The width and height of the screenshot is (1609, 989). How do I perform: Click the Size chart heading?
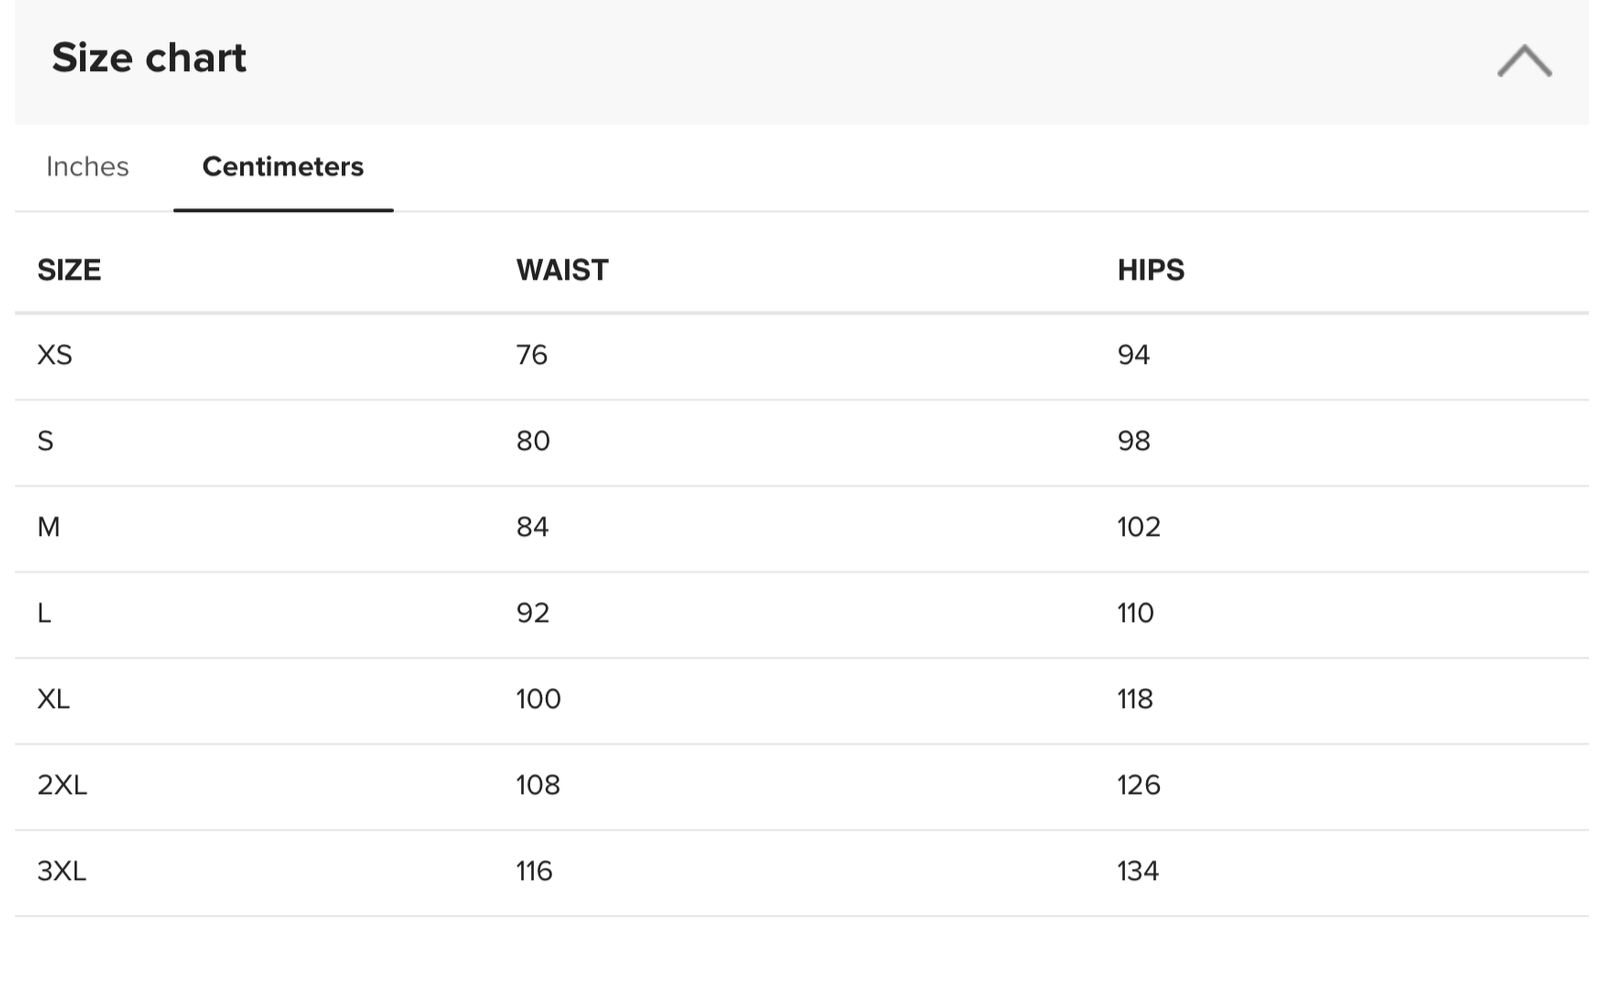[x=149, y=58]
